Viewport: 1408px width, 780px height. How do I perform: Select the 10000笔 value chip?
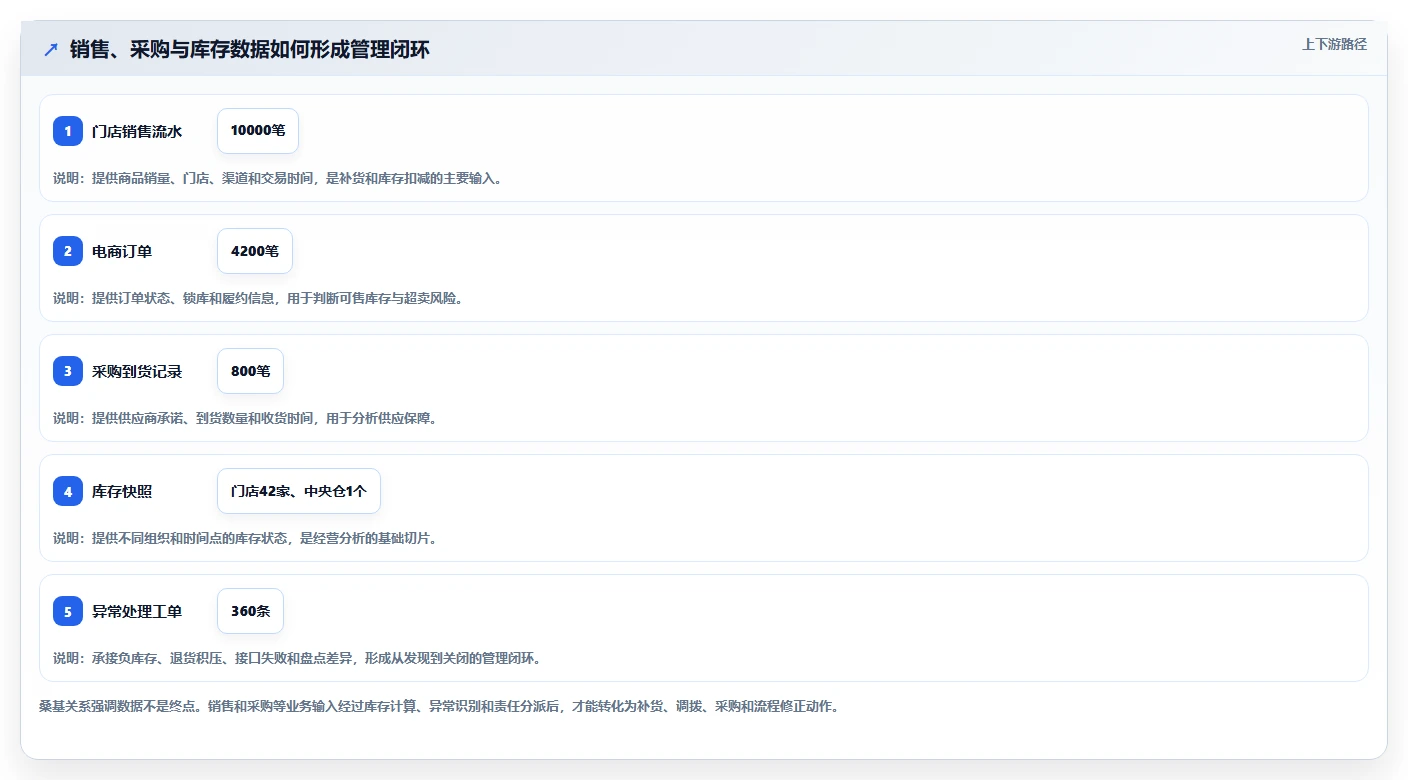coord(258,131)
